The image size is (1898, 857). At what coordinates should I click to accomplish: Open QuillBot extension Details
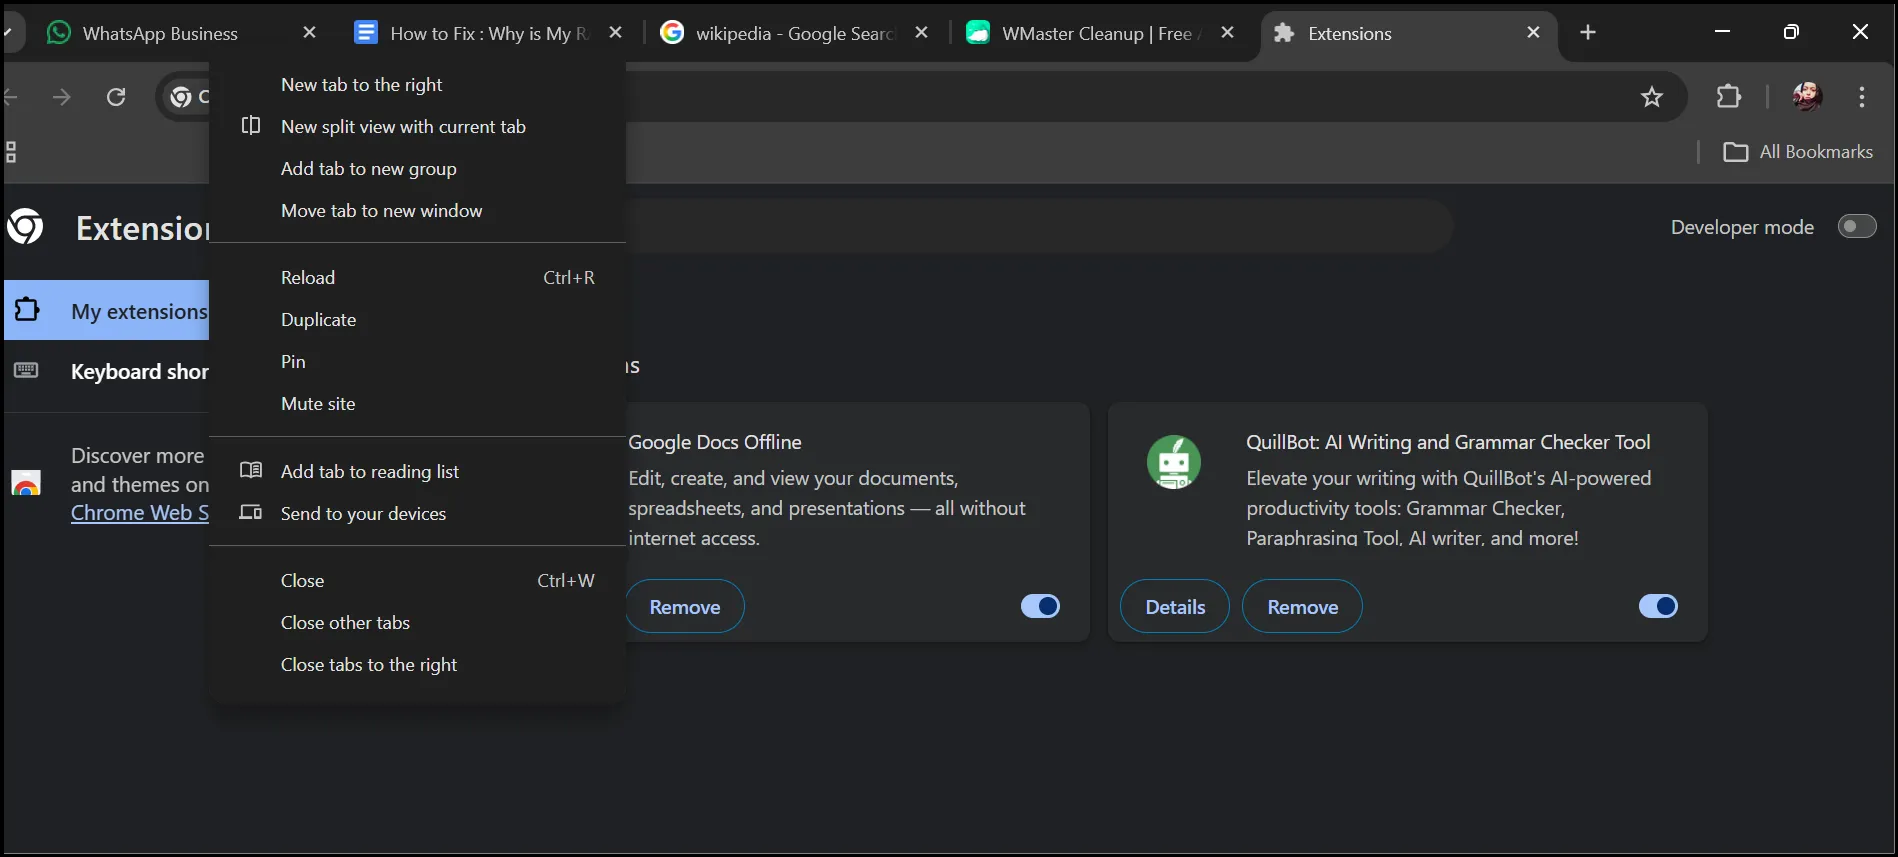[1175, 607]
